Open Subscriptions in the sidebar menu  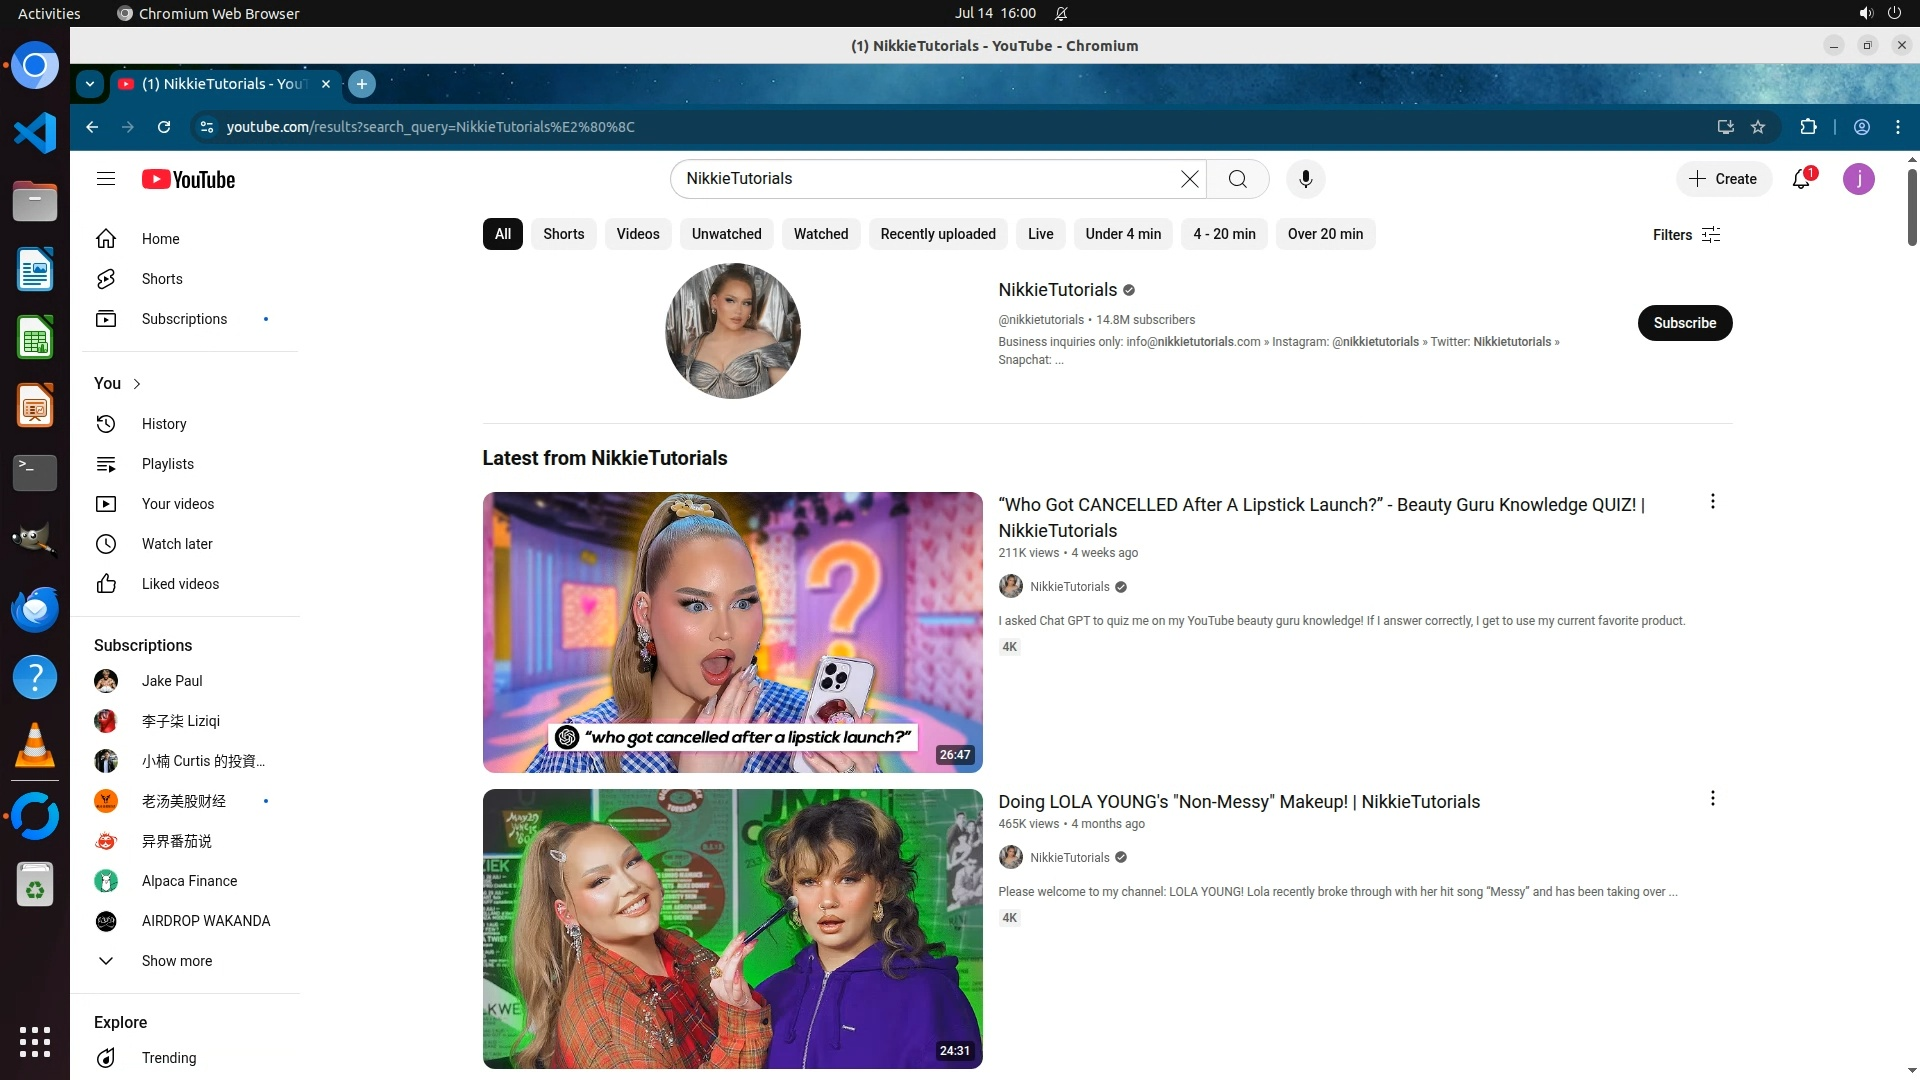pos(184,319)
